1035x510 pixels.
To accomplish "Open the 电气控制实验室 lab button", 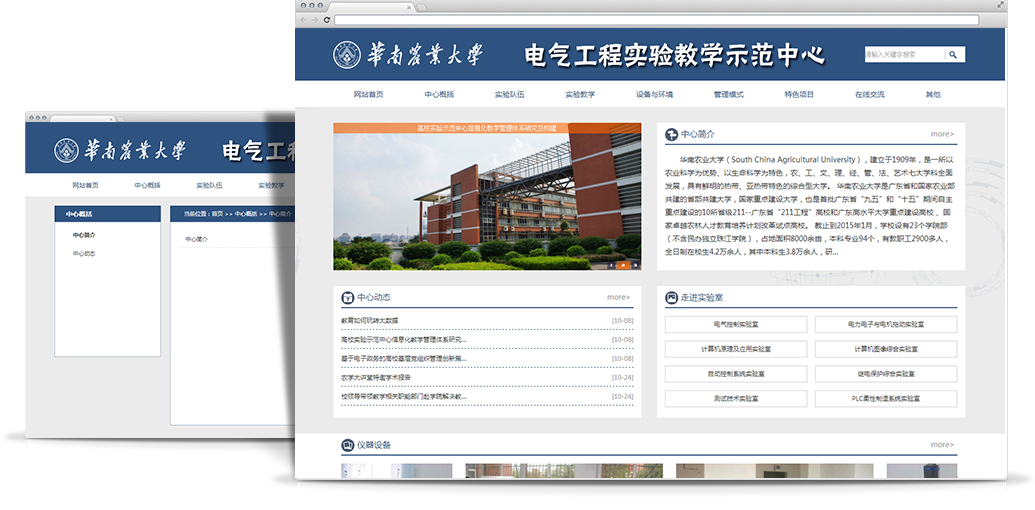I will pos(735,325).
